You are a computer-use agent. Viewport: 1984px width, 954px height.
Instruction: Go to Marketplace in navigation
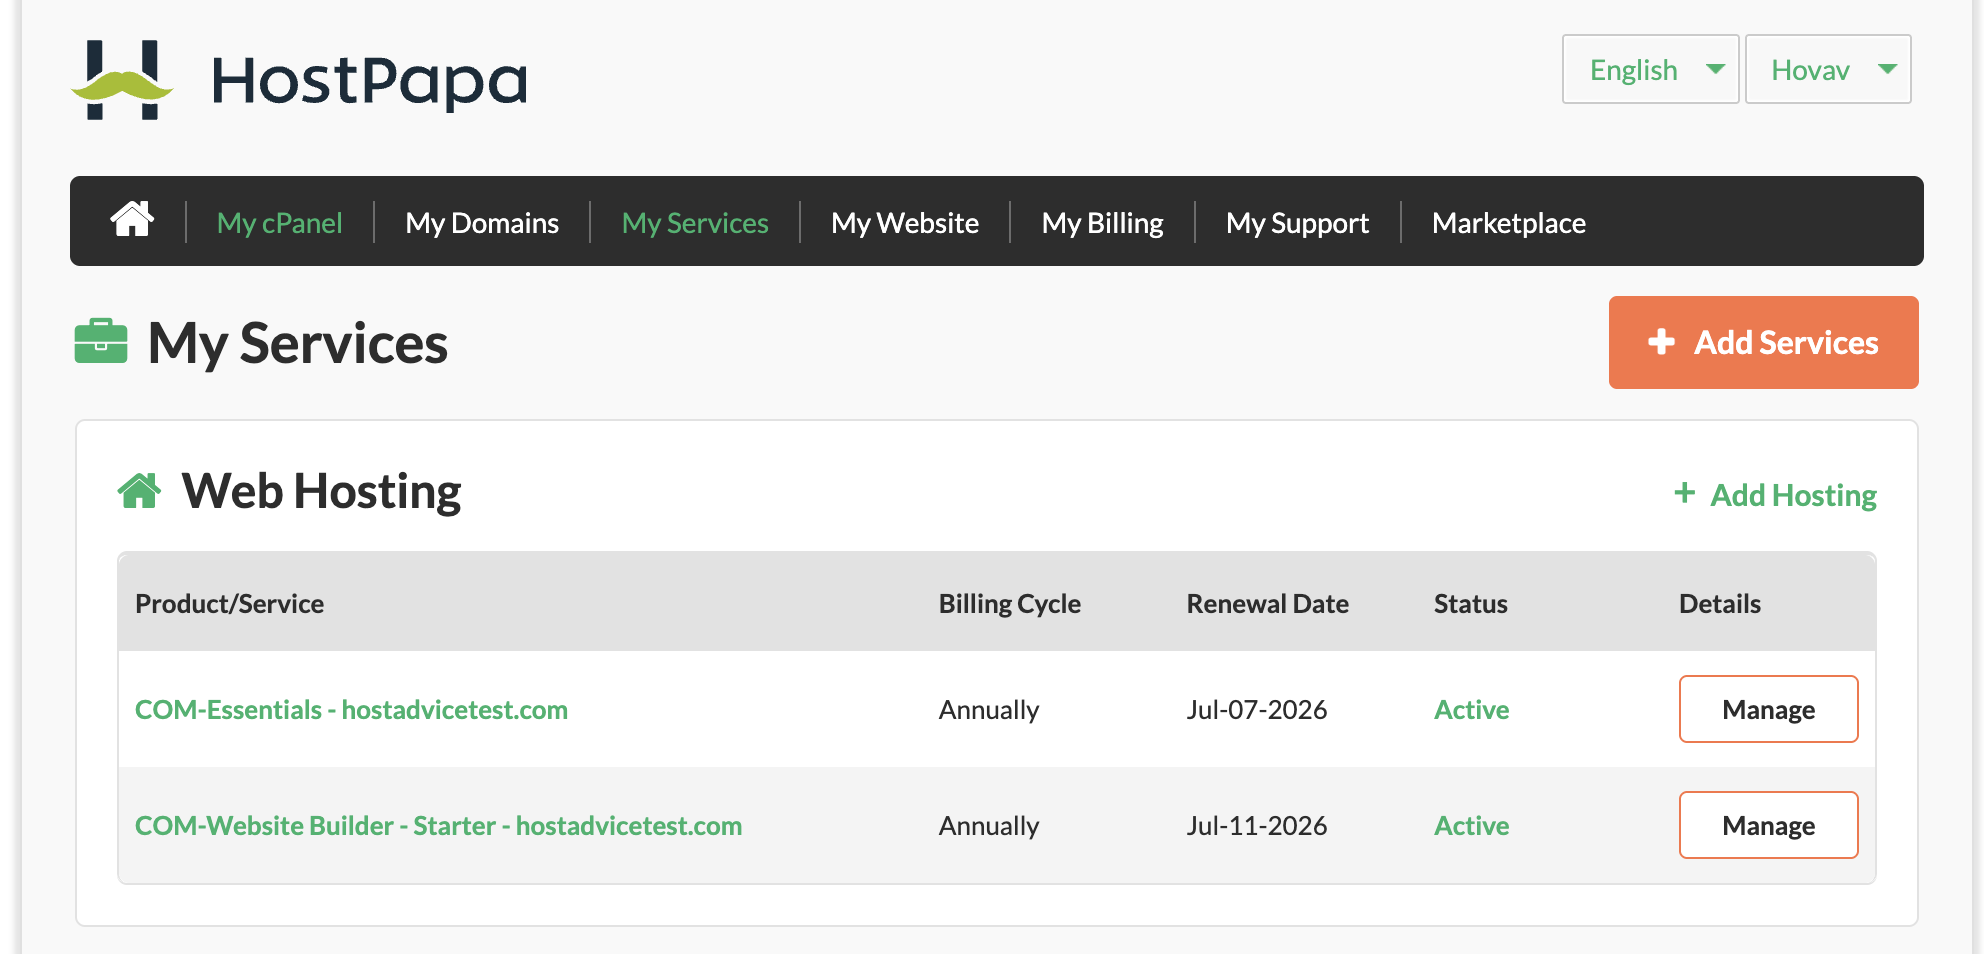click(x=1509, y=222)
